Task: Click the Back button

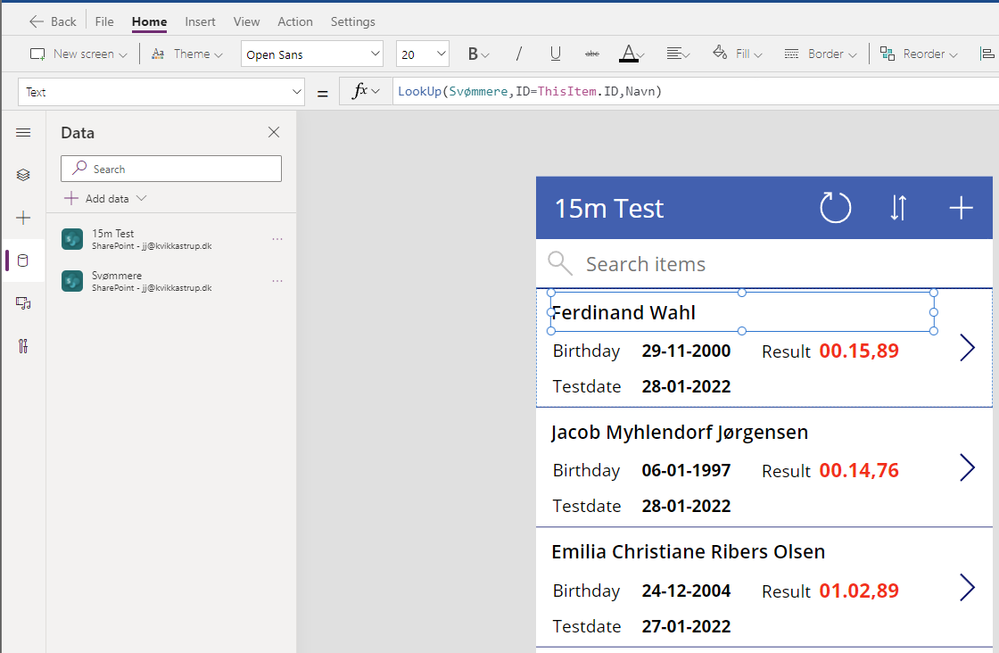Action: click(x=53, y=21)
